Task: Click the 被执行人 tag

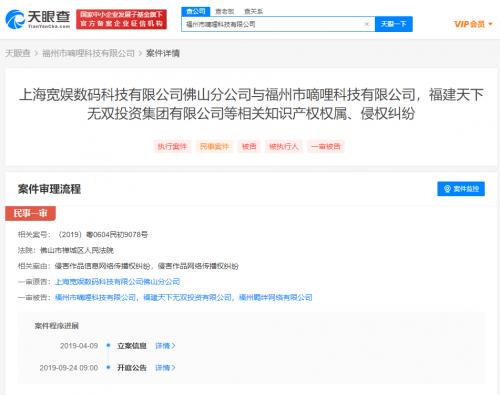Action: coord(284,146)
